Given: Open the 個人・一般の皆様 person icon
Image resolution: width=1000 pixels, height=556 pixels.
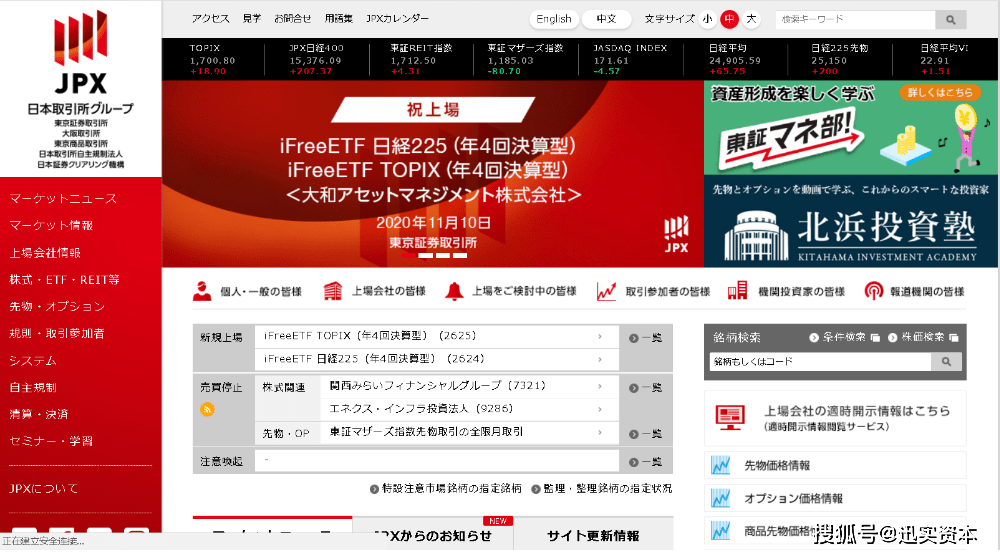Looking at the screenshot, I should click(202, 291).
